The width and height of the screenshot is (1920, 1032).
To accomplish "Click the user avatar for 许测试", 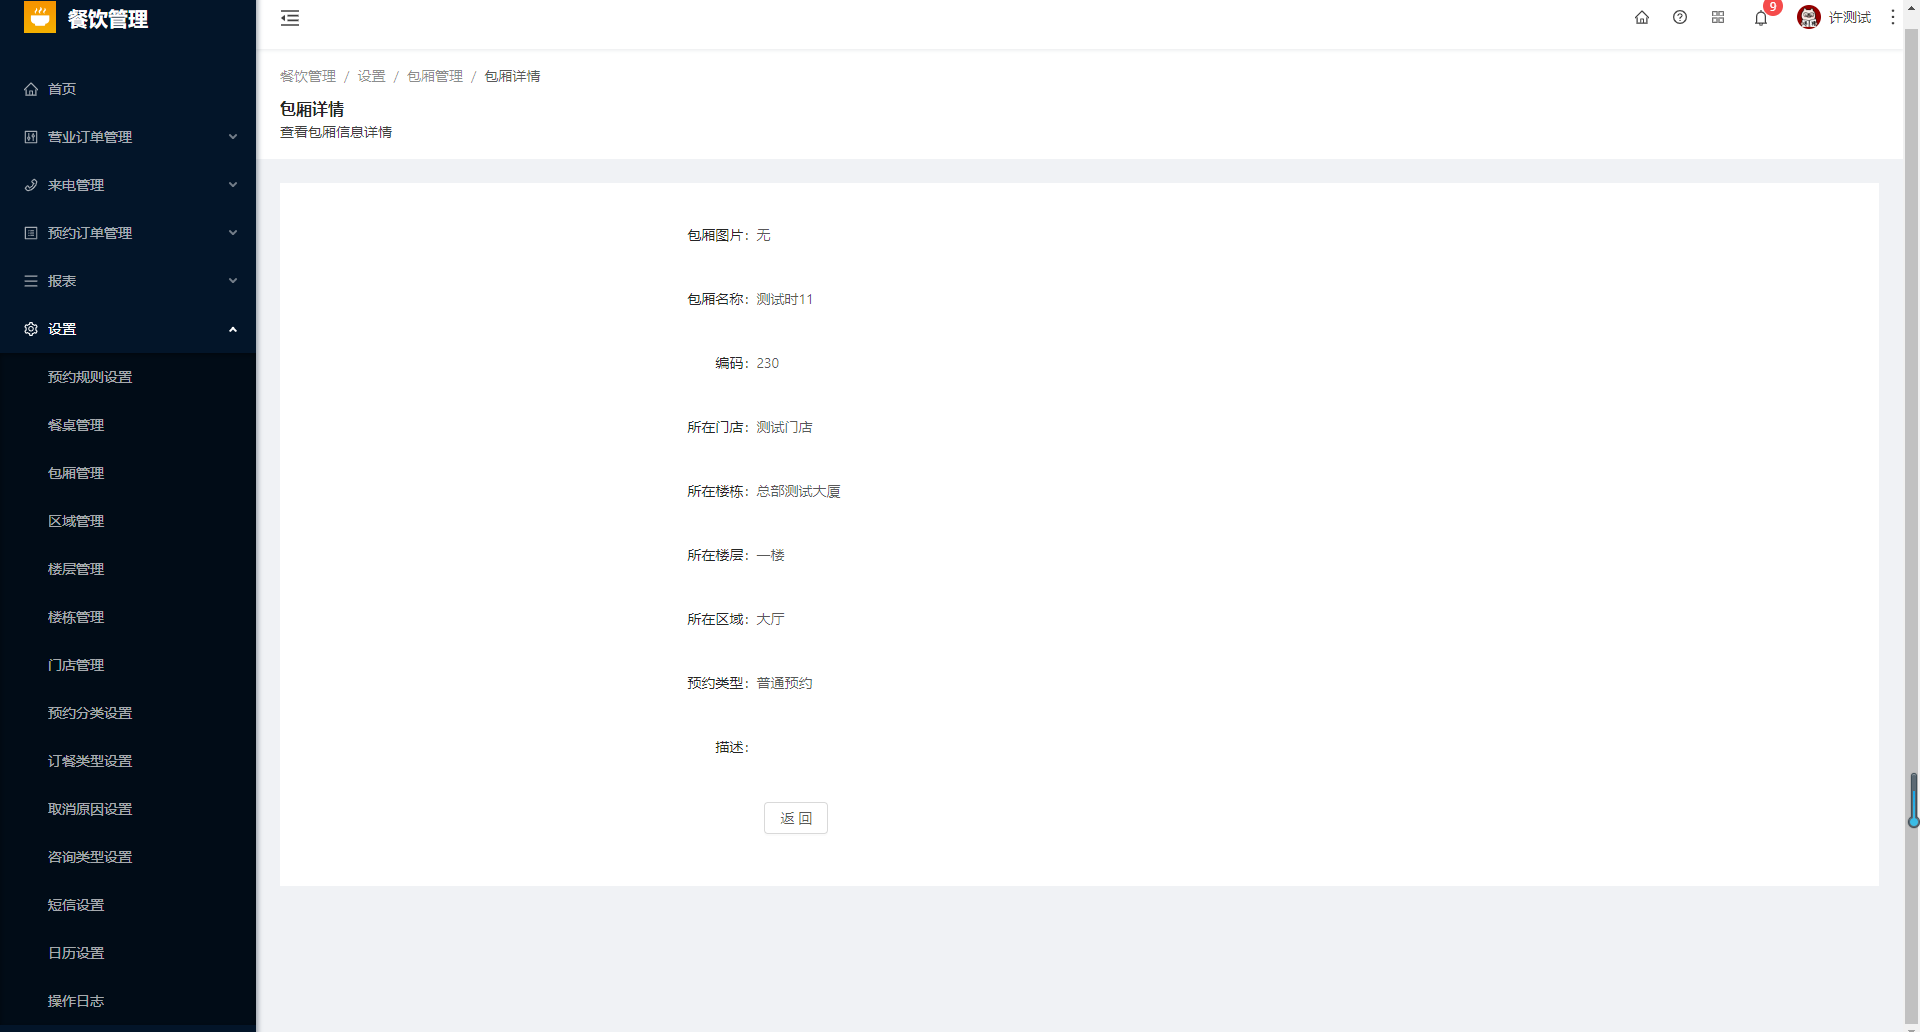I will [1809, 17].
